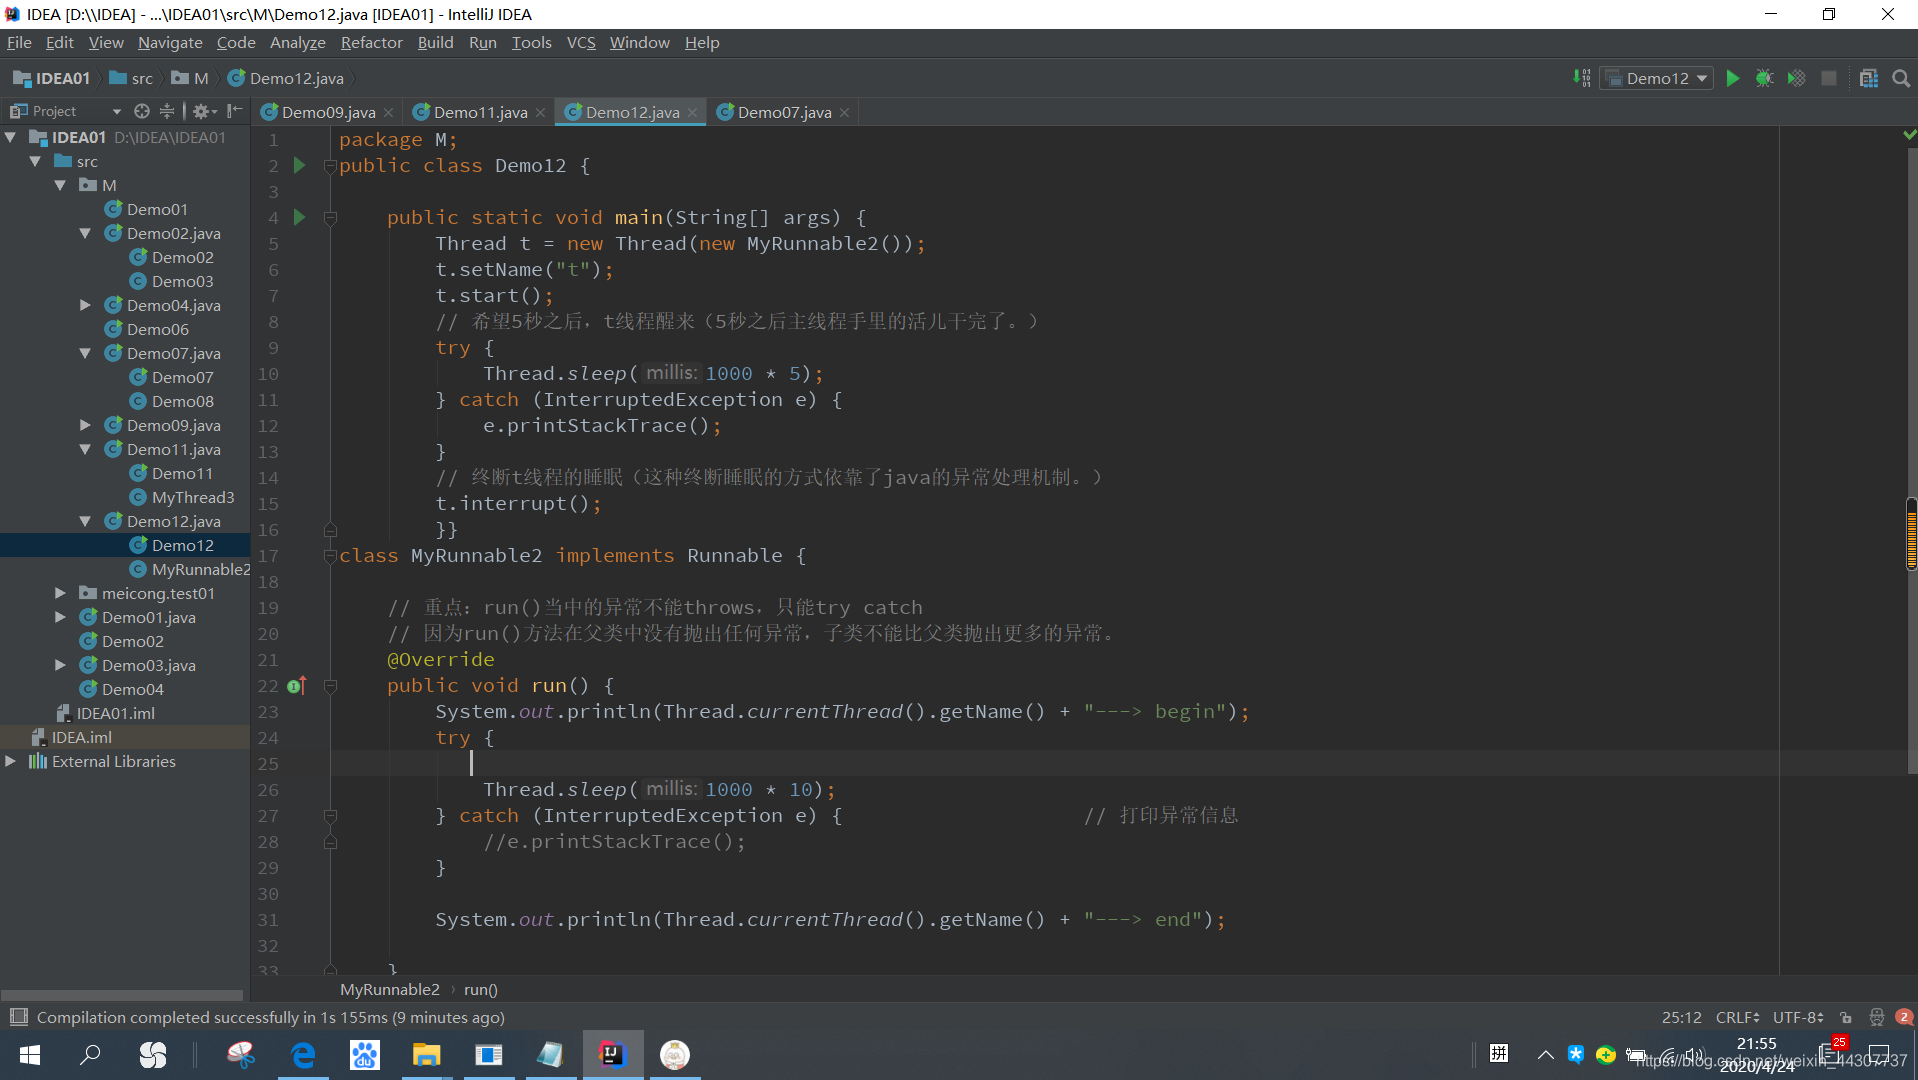The image size is (1918, 1080).
Task: Open Project panel gear settings
Action: pyautogui.click(x=203, y=111)
